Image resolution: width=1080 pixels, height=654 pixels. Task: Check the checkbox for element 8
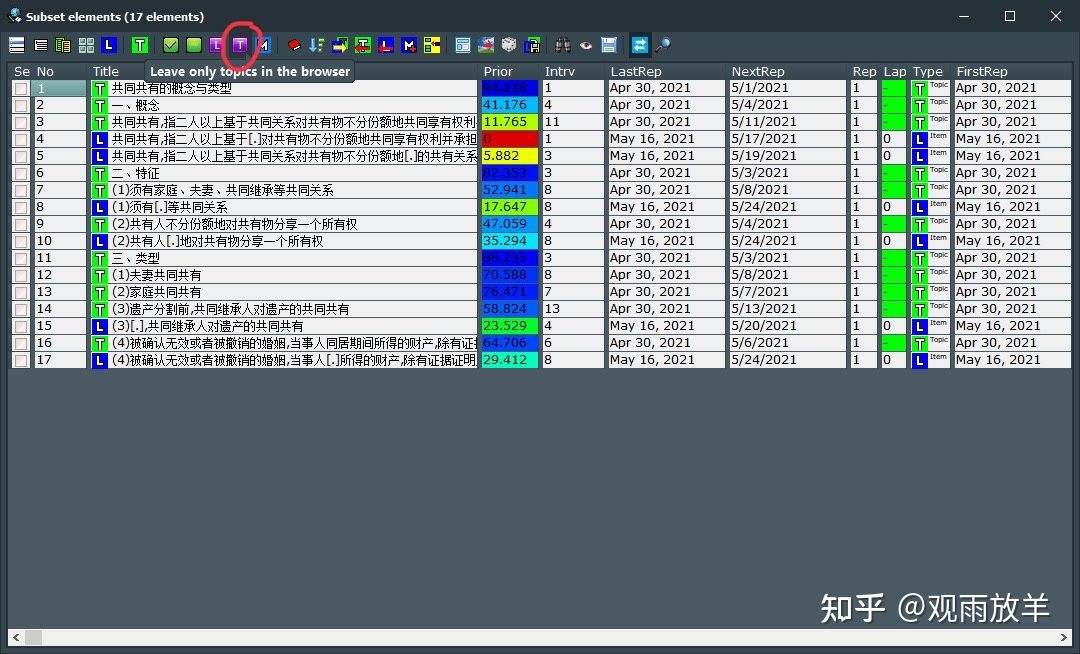tap(21, 207)
